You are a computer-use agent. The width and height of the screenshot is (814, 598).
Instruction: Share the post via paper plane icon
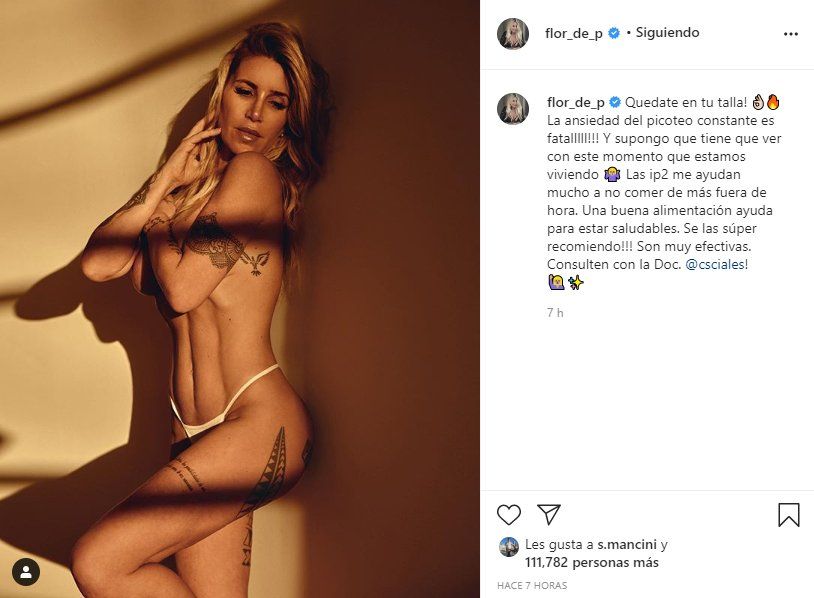549,514
